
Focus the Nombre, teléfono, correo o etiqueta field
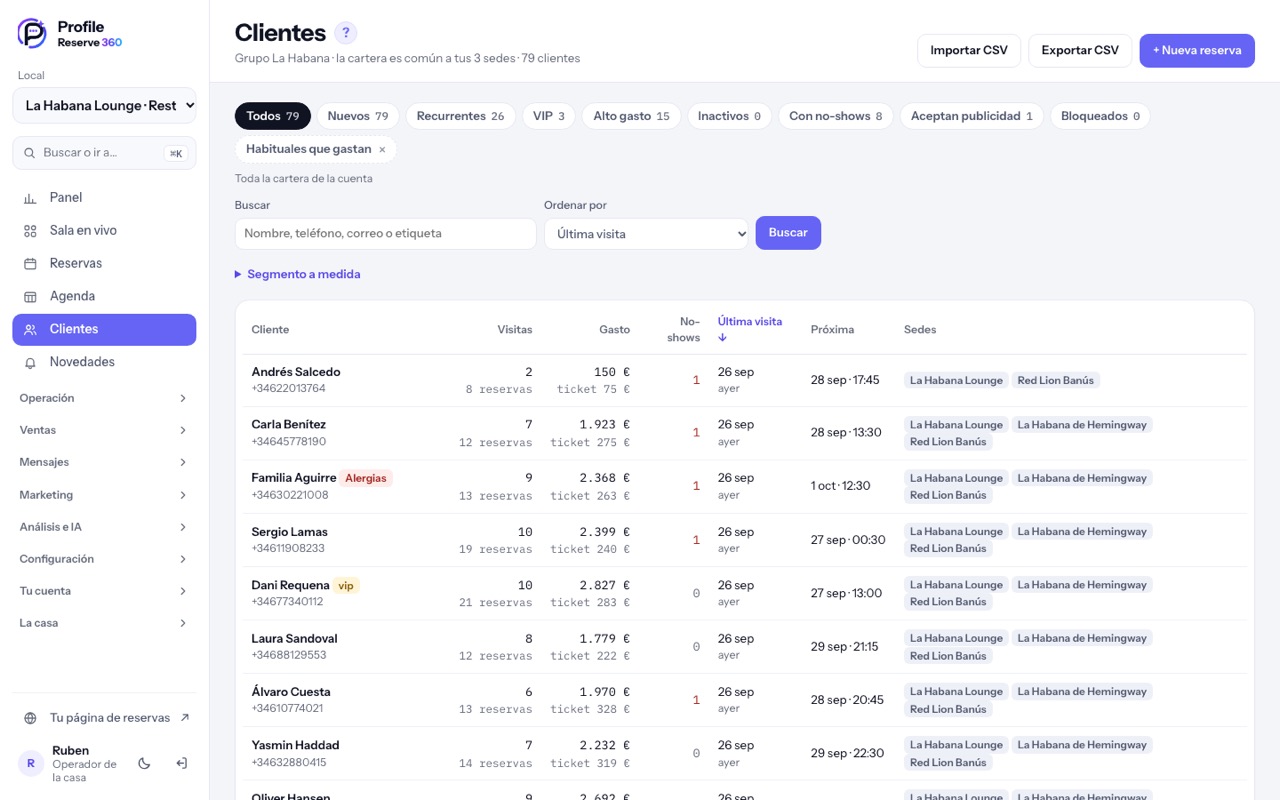click(386, 233)
